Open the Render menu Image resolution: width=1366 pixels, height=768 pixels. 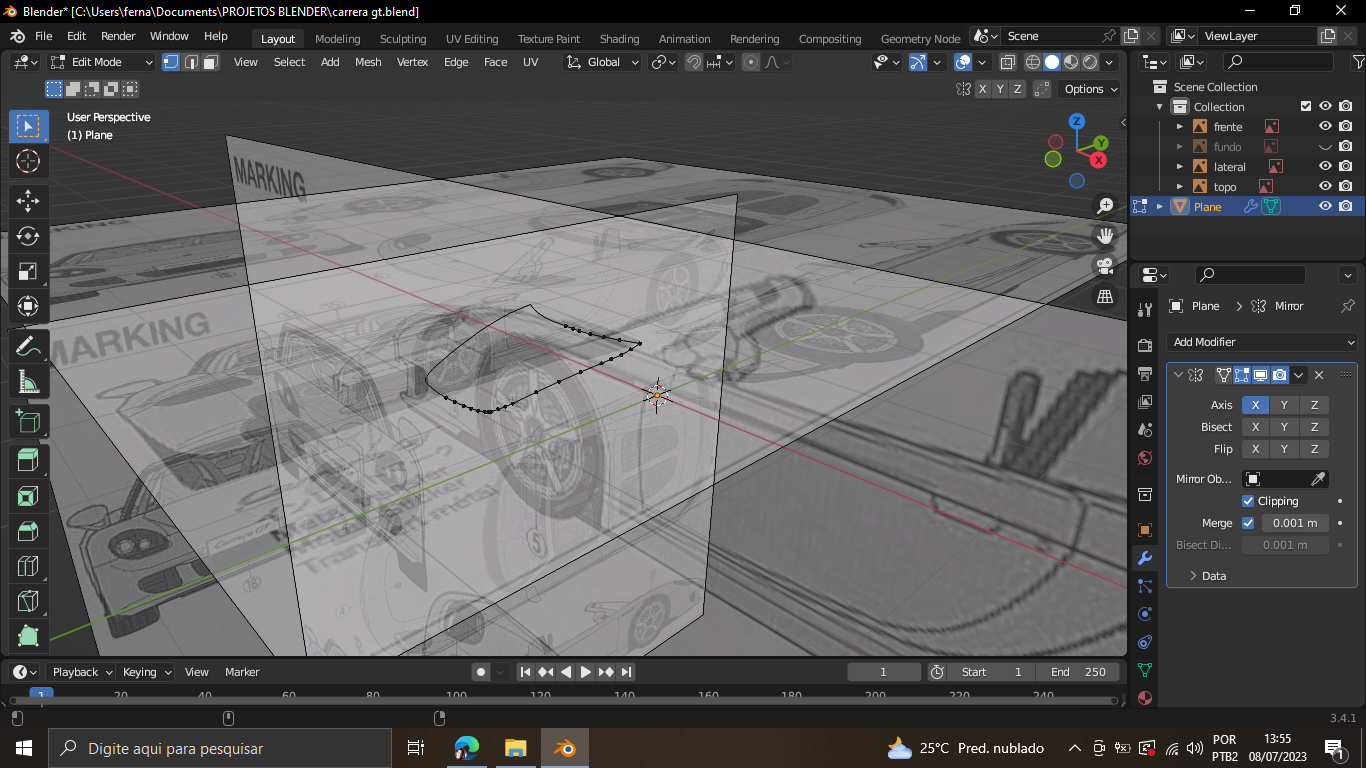pyautogui.click(x=118, y=36)
